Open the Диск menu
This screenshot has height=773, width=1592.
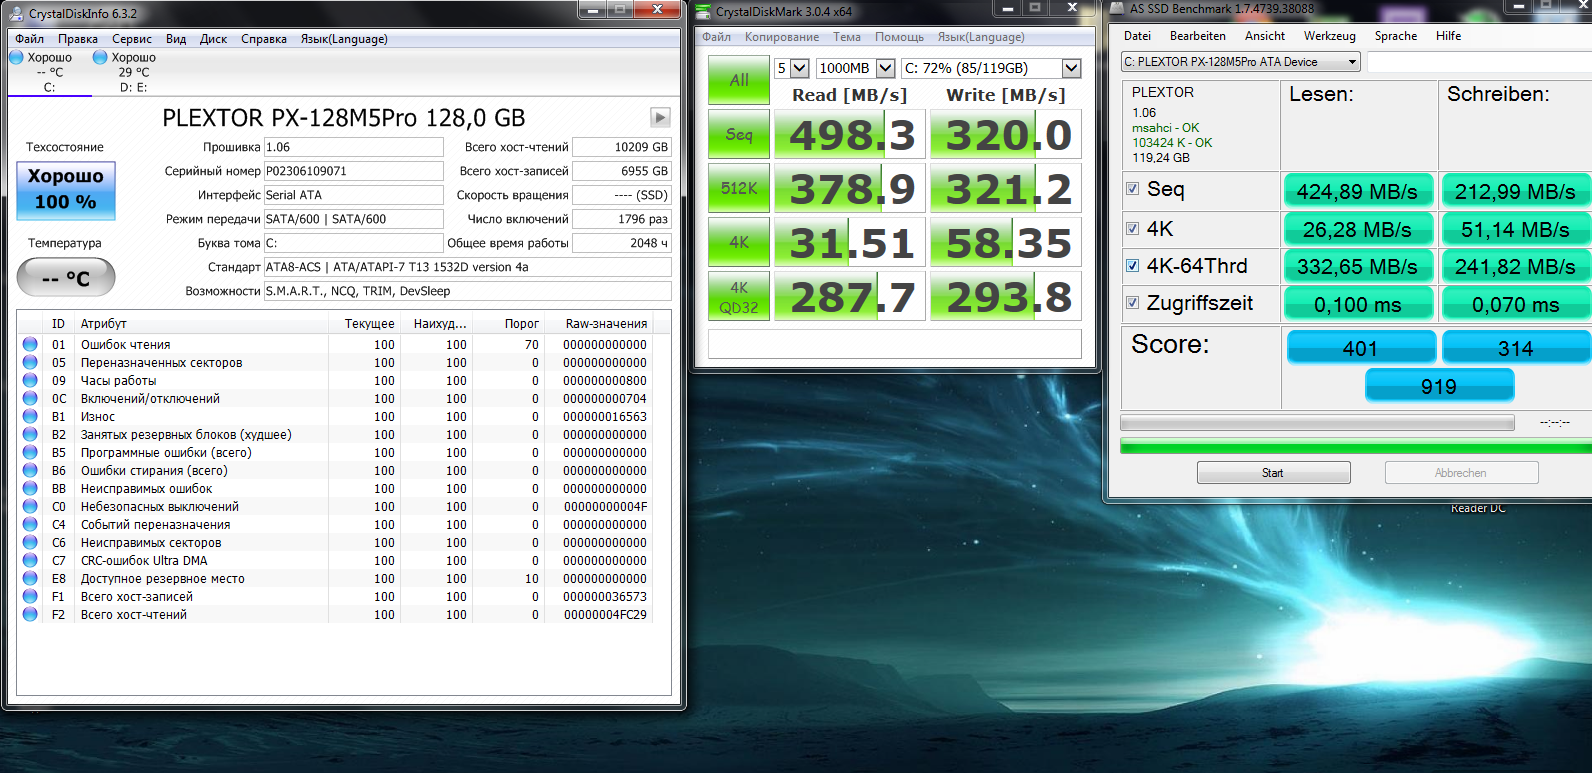[x=214, y=39]
